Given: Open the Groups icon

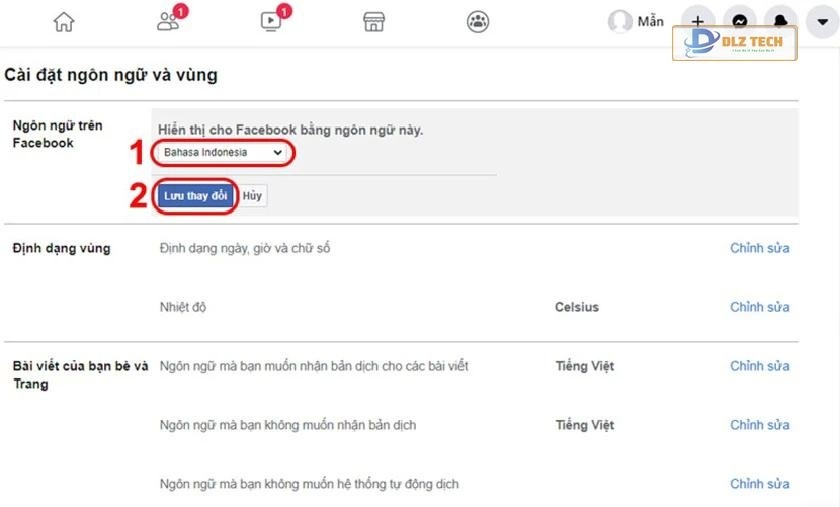Looking at the screenshot, I should (478, 21).
